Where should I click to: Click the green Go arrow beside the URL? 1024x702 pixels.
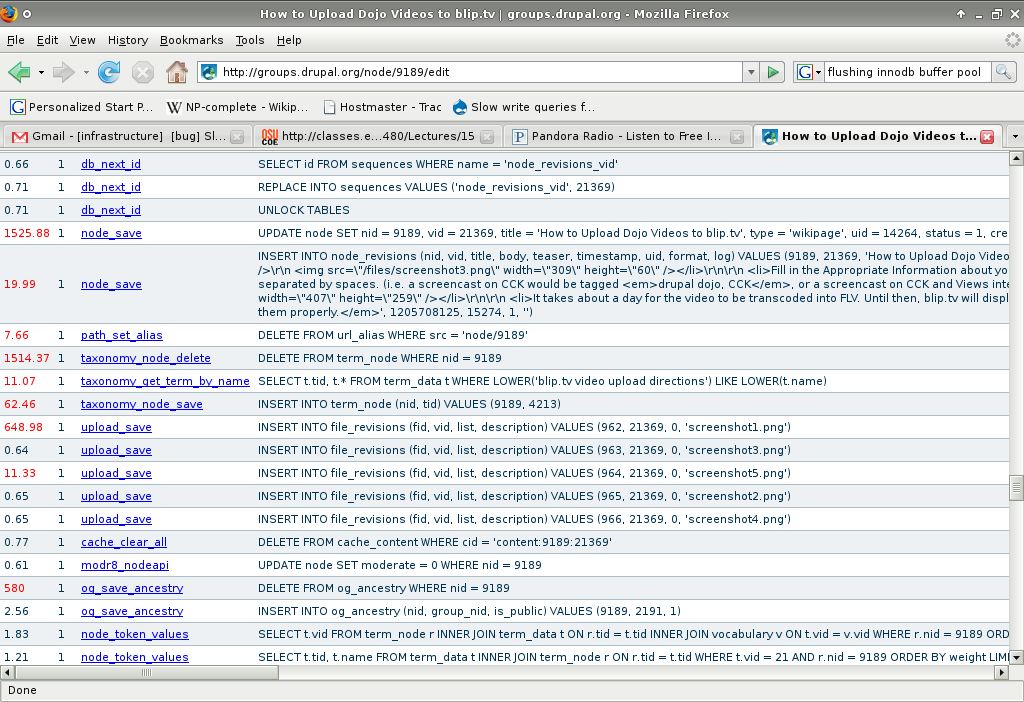773,72
